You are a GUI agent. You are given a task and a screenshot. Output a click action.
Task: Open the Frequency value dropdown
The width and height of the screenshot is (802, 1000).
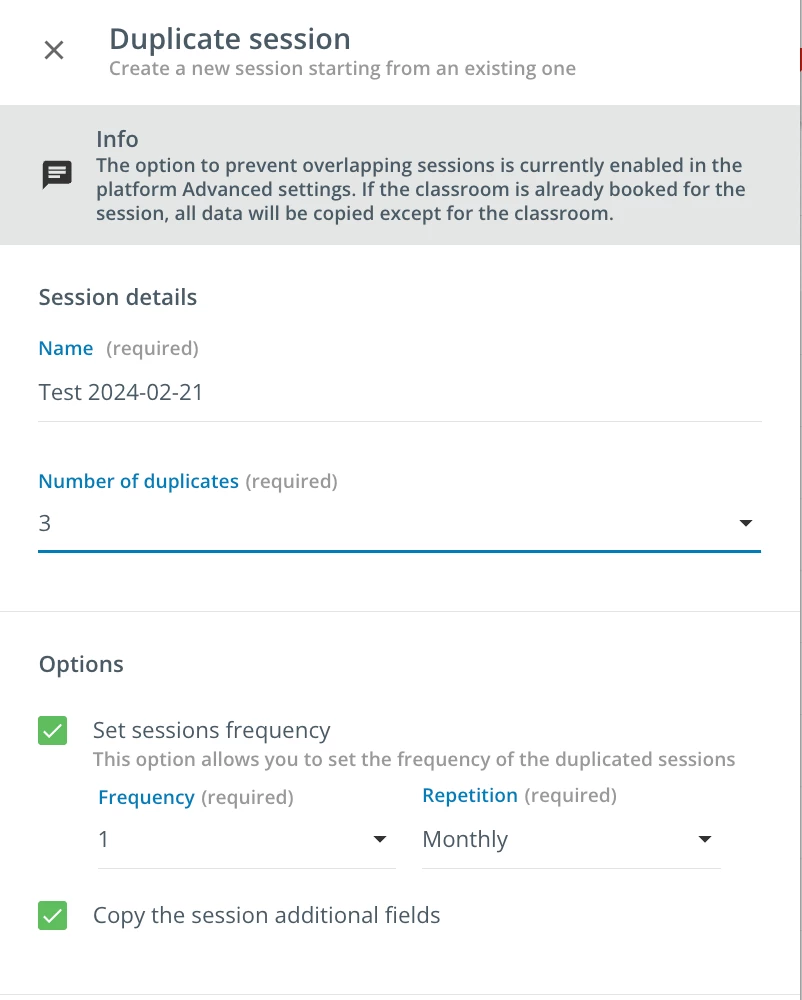[235, 839]
